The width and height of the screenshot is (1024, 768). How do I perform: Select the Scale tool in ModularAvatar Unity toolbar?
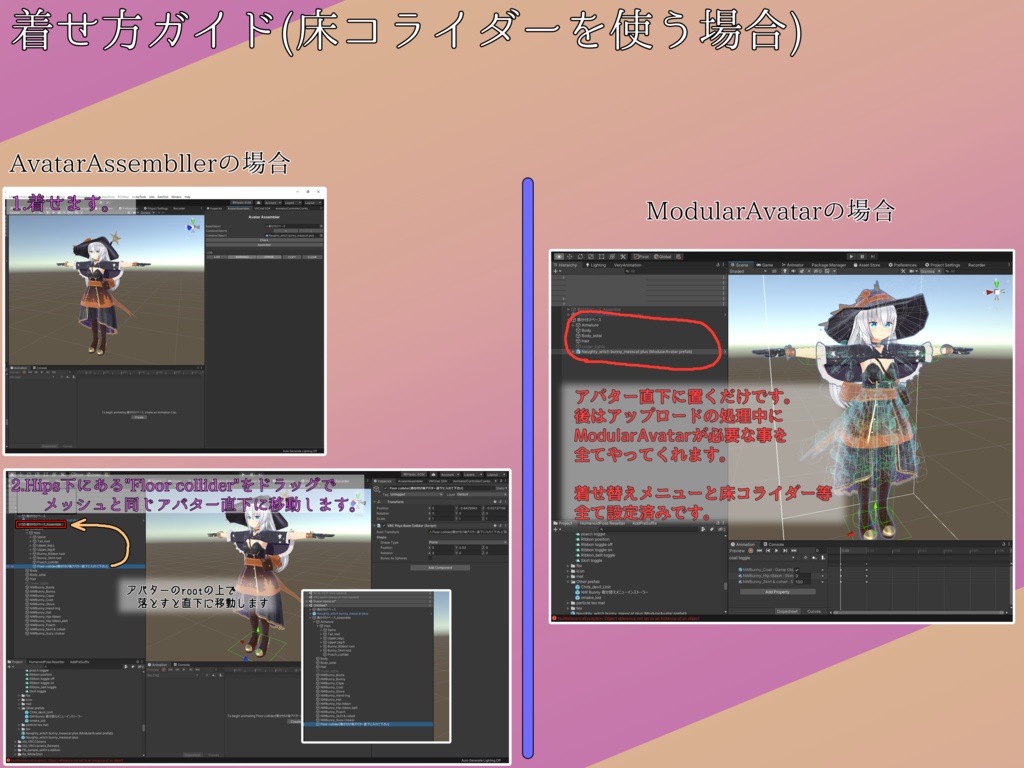tap(590, 257)
